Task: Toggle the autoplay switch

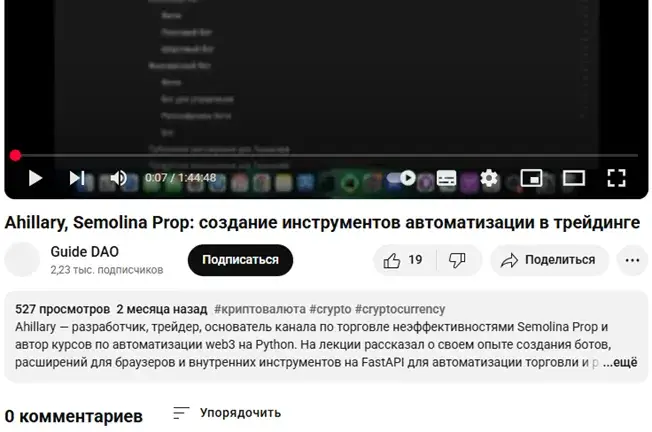Action: click(x=401, y=178)
